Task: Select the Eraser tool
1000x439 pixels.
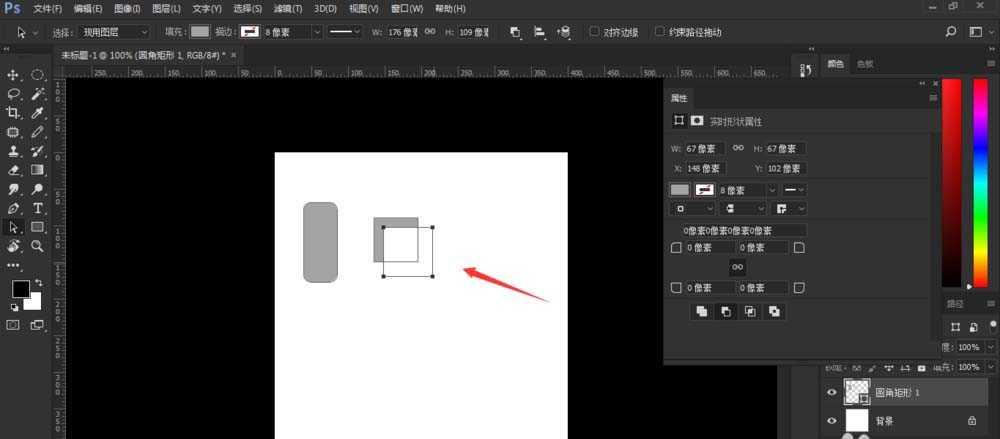Action: [14, 170]
